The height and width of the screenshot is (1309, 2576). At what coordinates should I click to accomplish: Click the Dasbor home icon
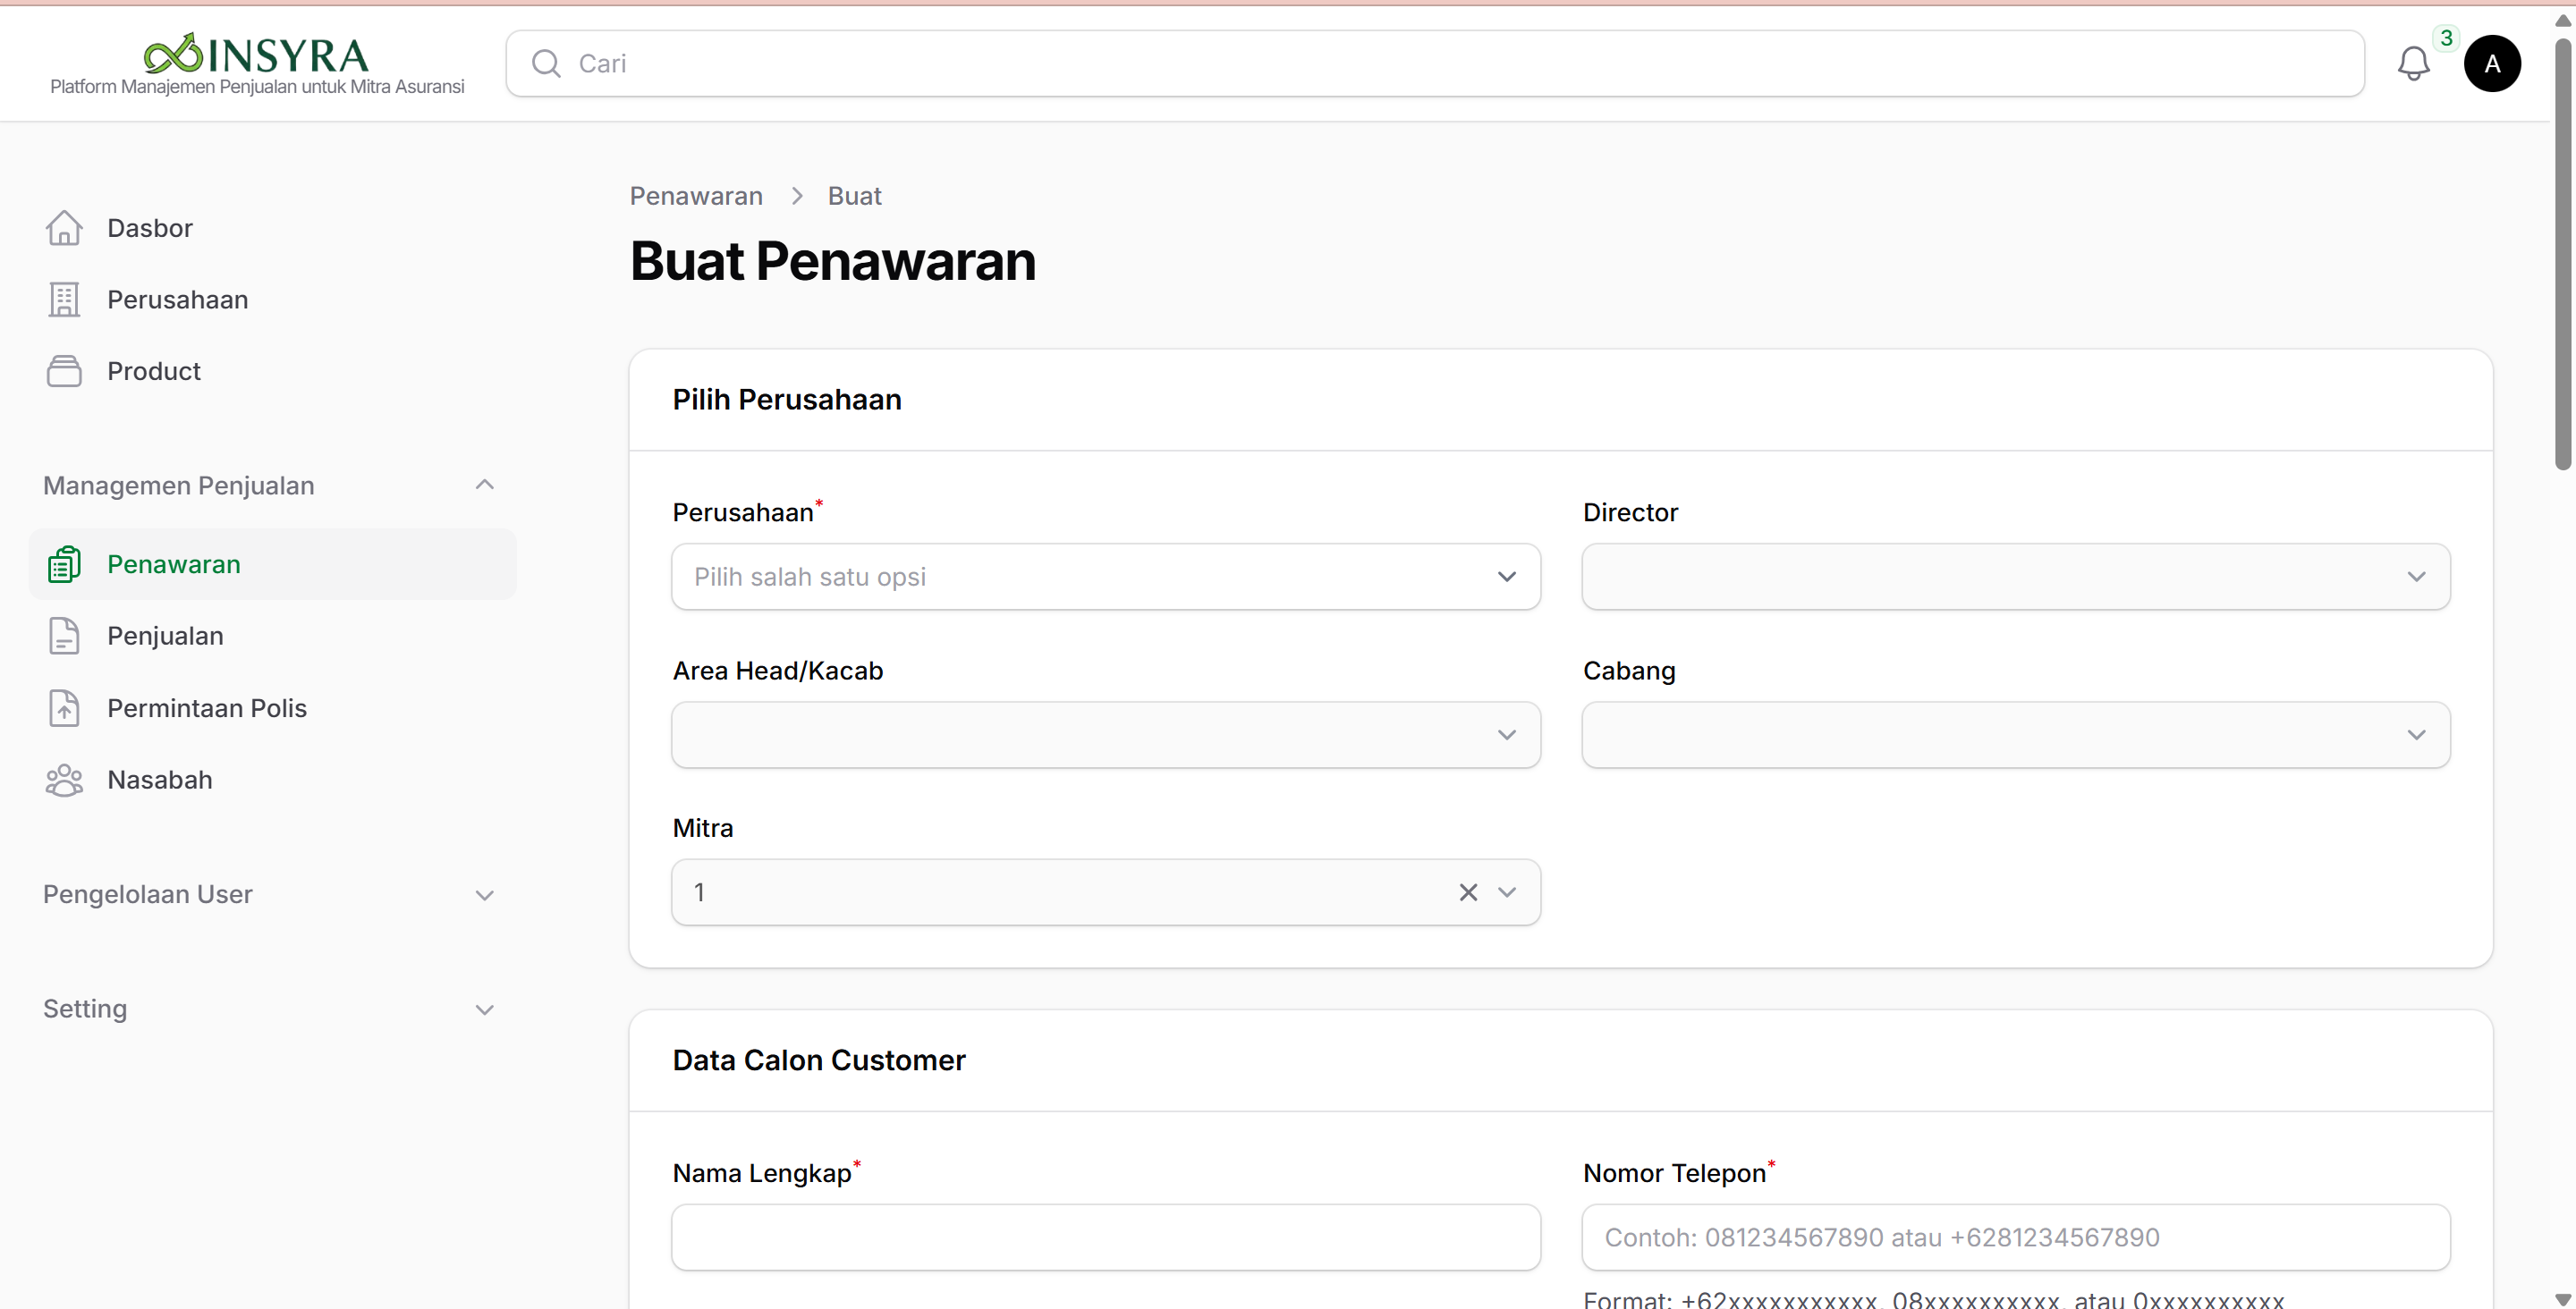click(64, 228)
